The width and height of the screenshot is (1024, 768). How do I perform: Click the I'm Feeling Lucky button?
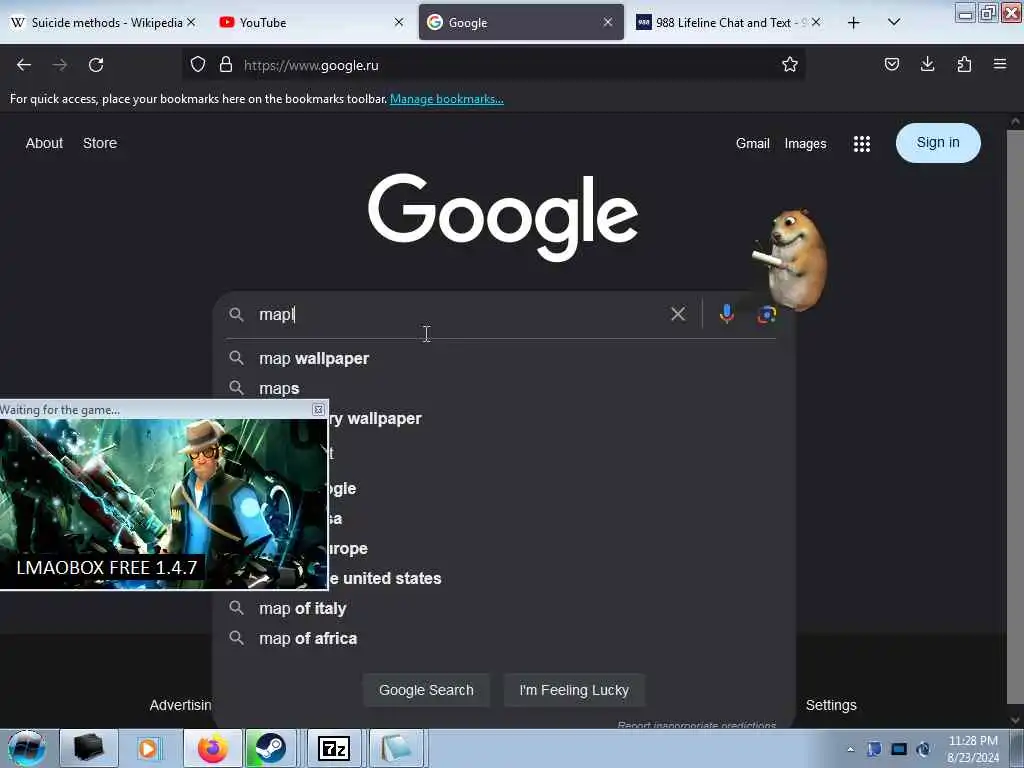[x=574, y=690]
